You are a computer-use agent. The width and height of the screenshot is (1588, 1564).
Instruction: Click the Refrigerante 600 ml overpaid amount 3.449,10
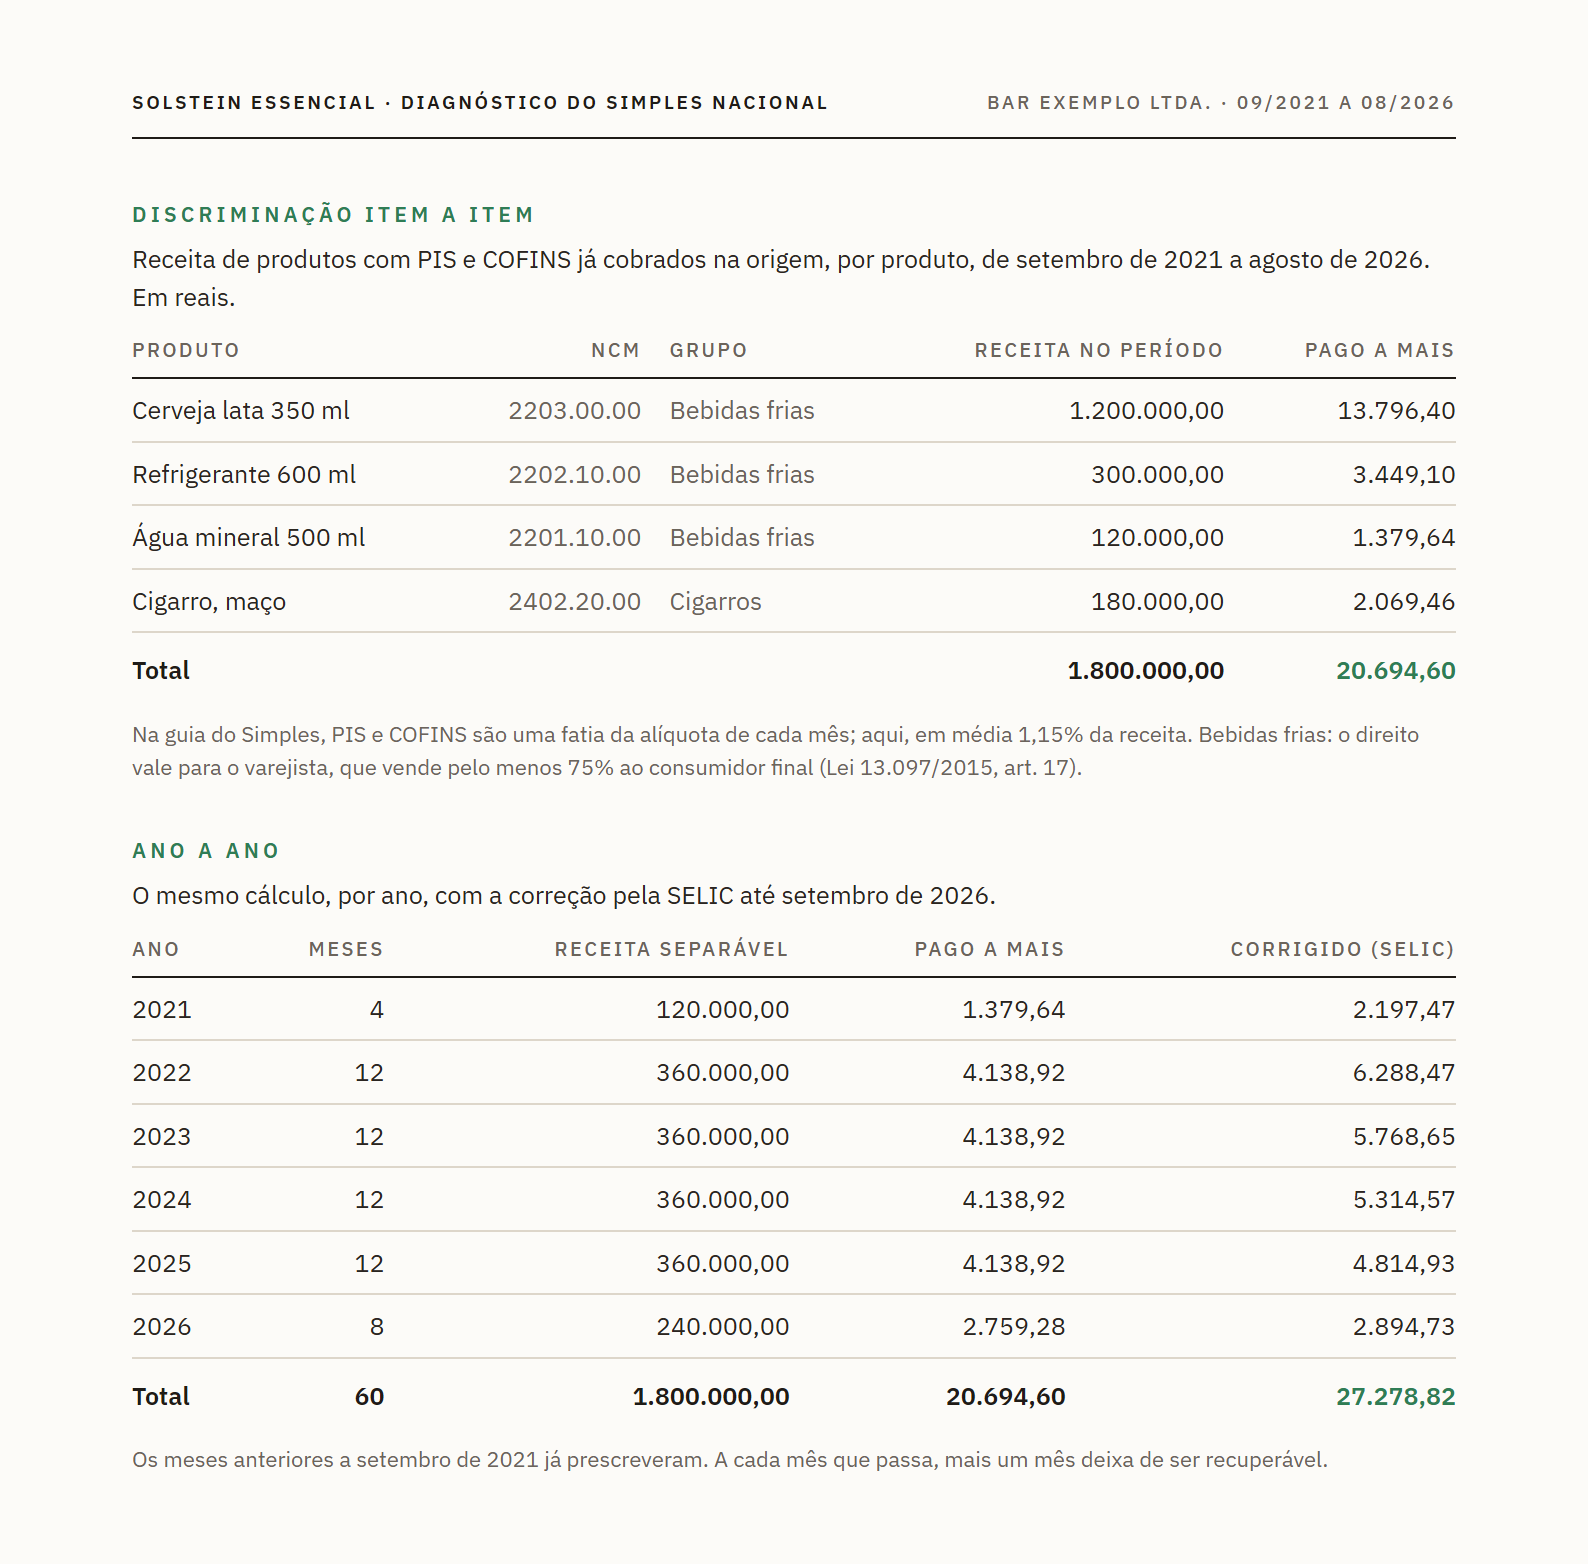point(1403,475)
